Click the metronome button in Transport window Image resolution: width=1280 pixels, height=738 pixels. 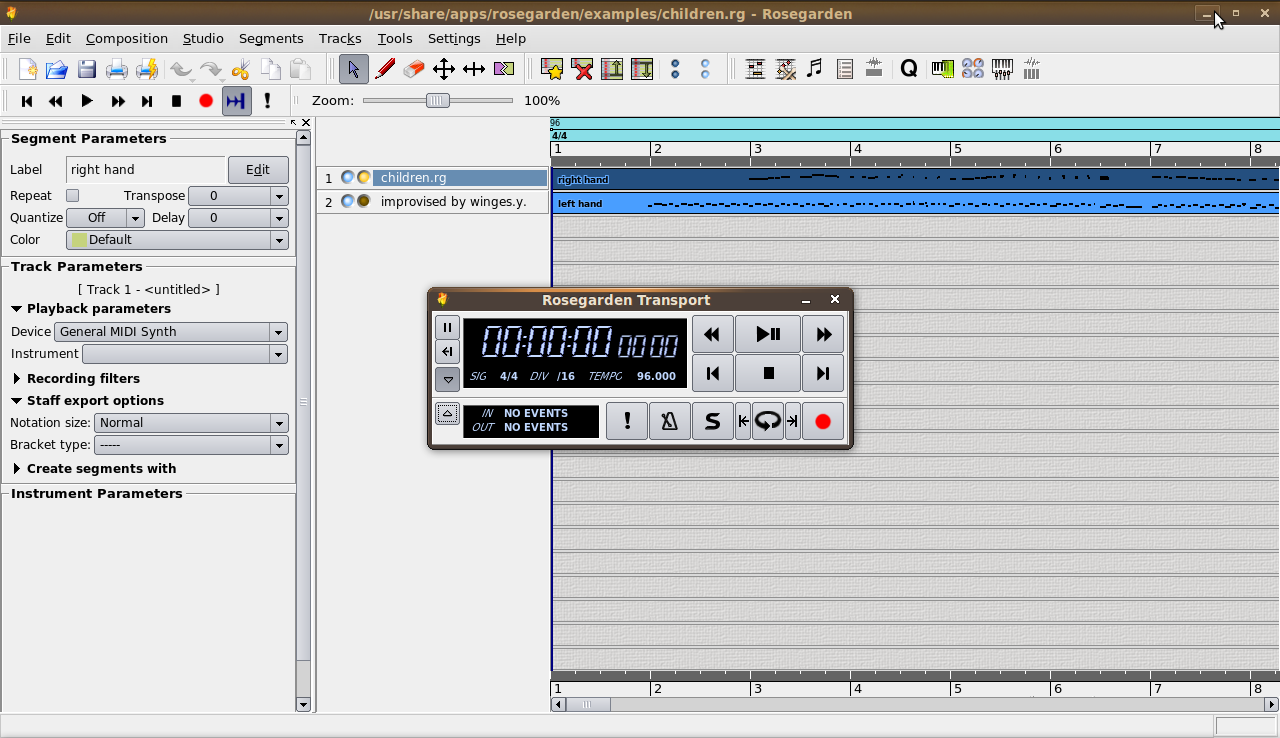point(669,422)
